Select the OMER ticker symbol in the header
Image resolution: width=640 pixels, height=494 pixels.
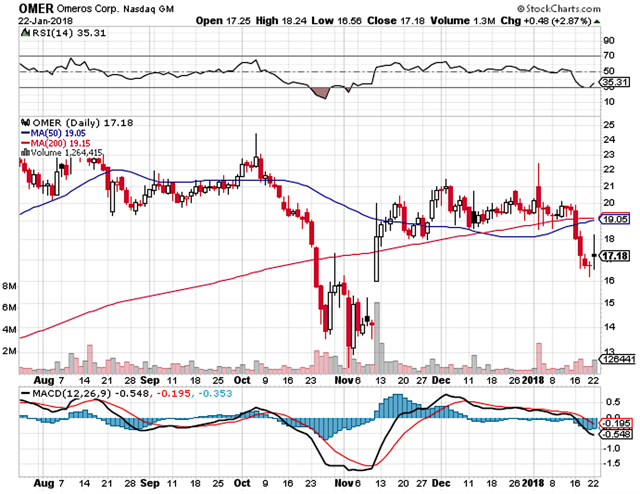[x=36, y=8]
